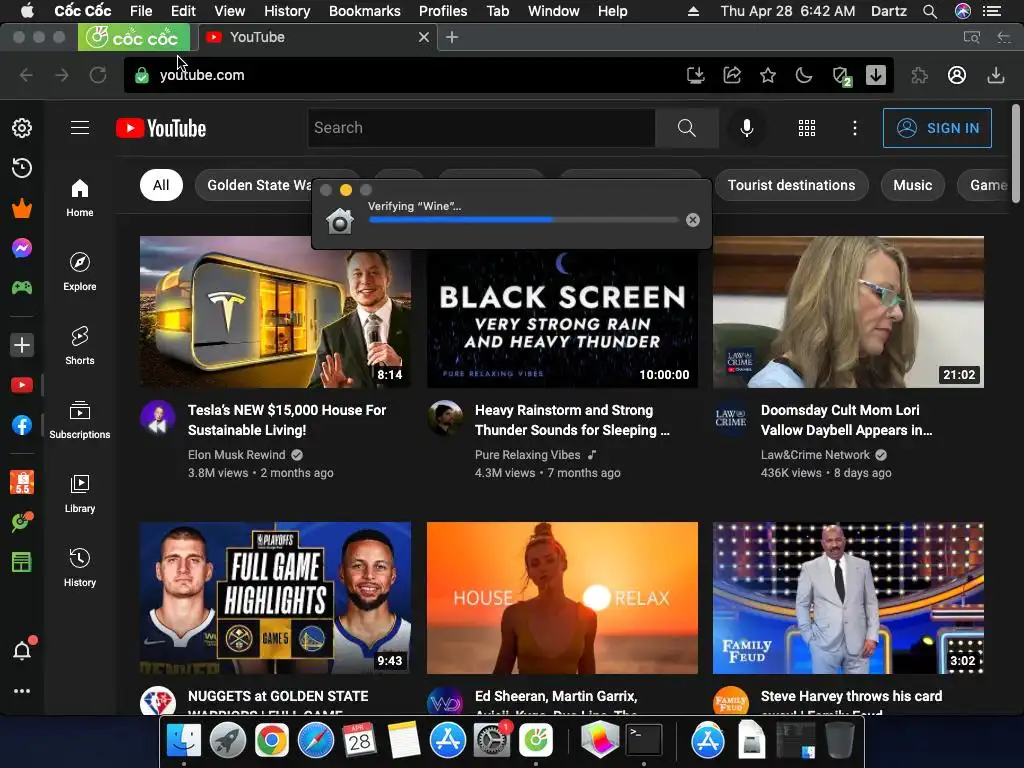The image size is (1024, 768).
Task: Open the crown icon in browser sidebar
Action: tap(22, 208)
